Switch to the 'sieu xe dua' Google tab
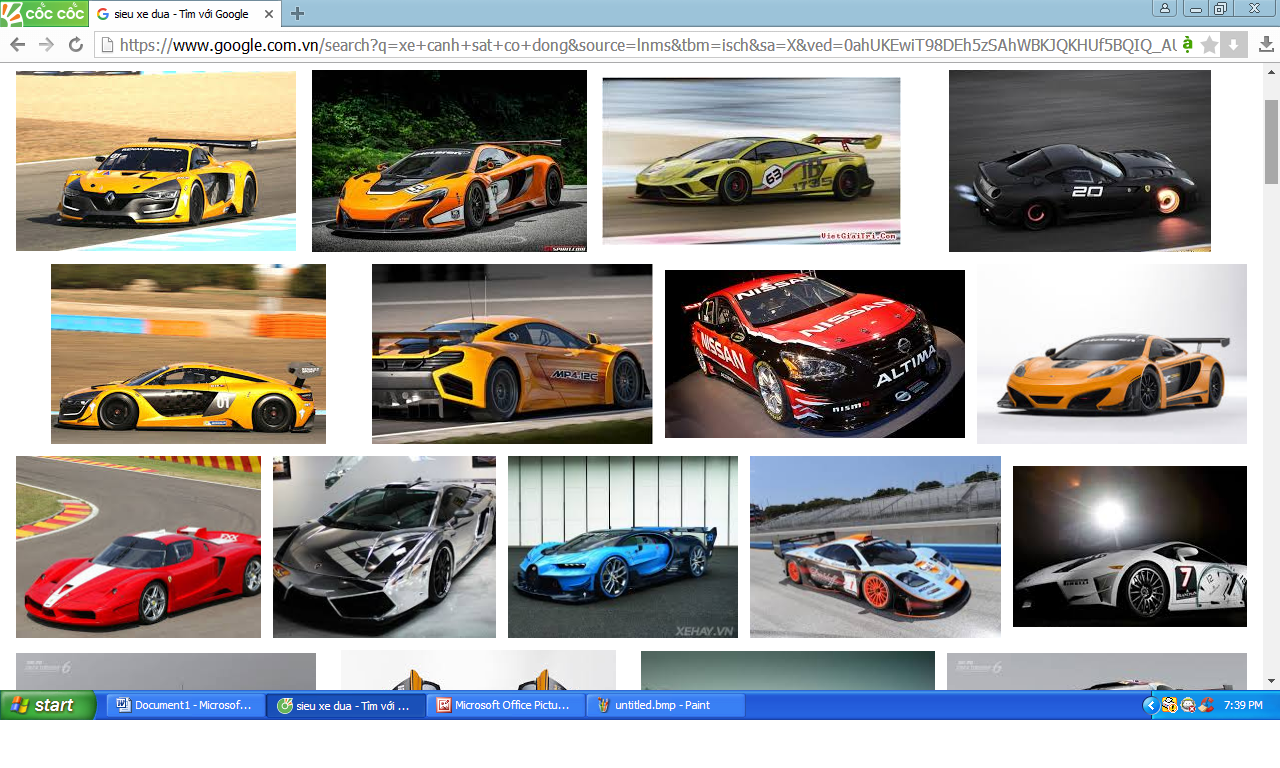The height and width of the screenshot is (768, 1280). [x=180, y=14]
